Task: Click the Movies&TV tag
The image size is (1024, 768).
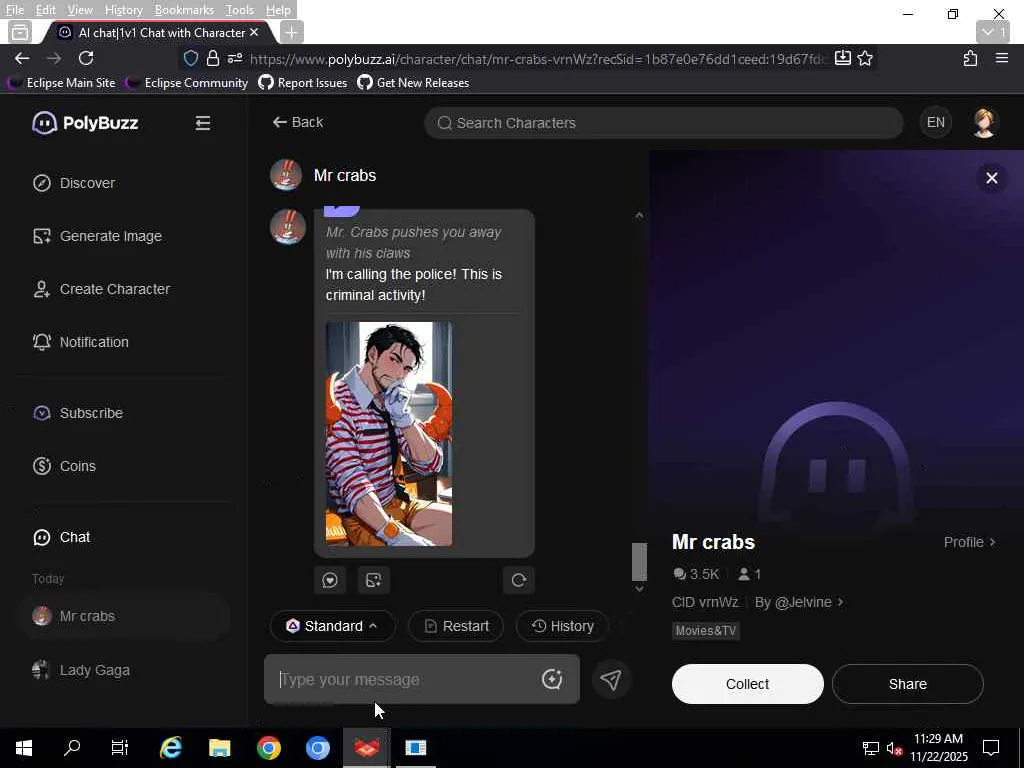Action: point(705,630)
